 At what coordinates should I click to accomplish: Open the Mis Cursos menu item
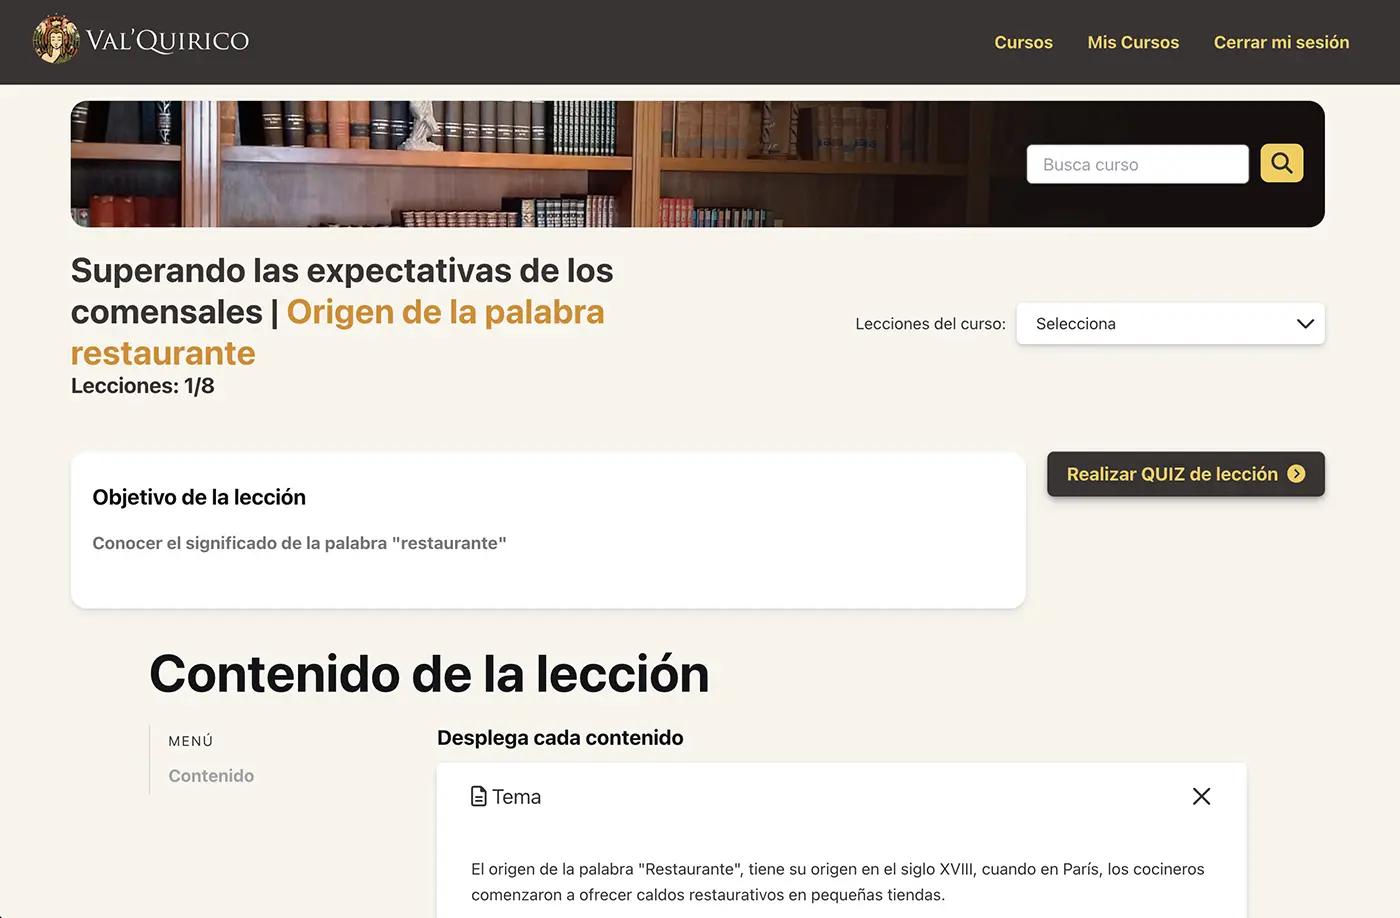1133,42
